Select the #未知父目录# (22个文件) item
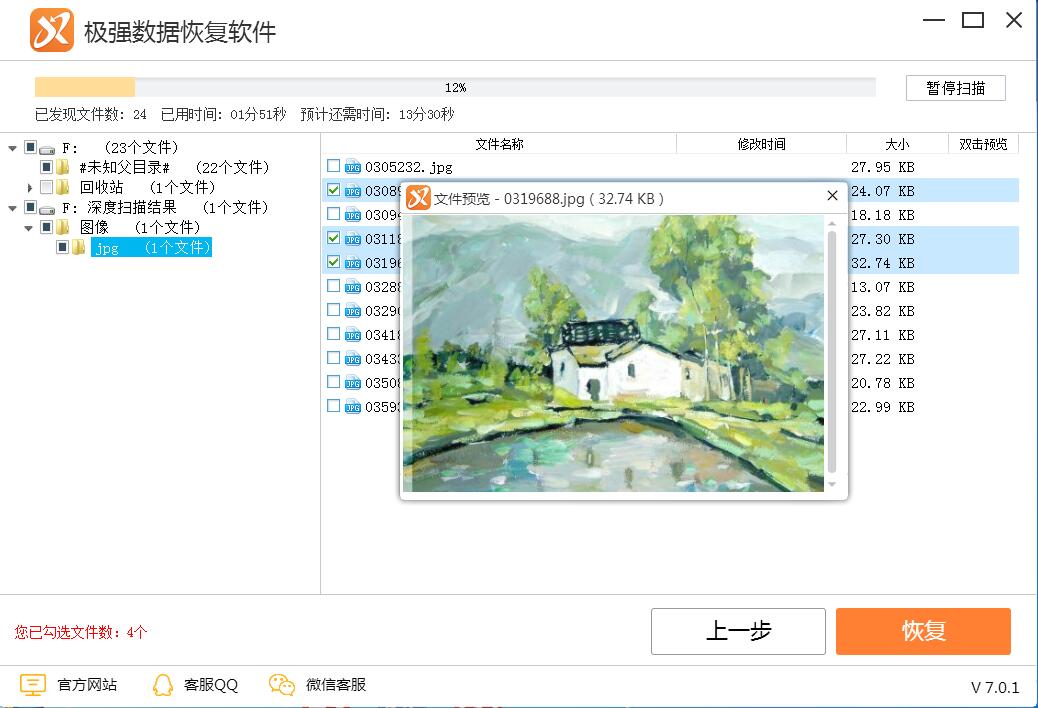1038x708 pixels. 174,167
